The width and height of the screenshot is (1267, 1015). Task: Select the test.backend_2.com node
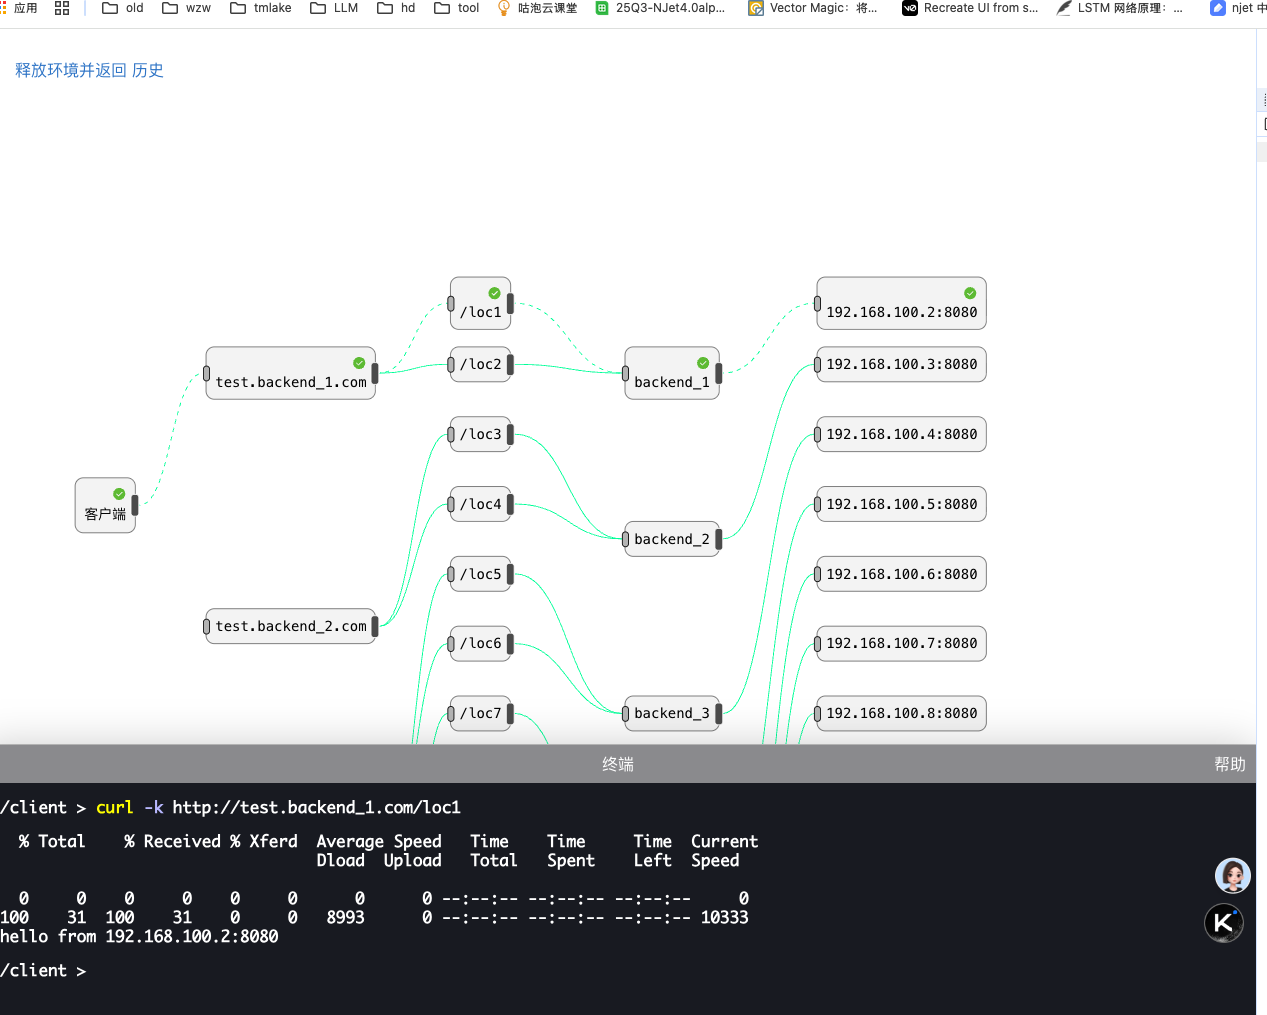coord(290,626)
